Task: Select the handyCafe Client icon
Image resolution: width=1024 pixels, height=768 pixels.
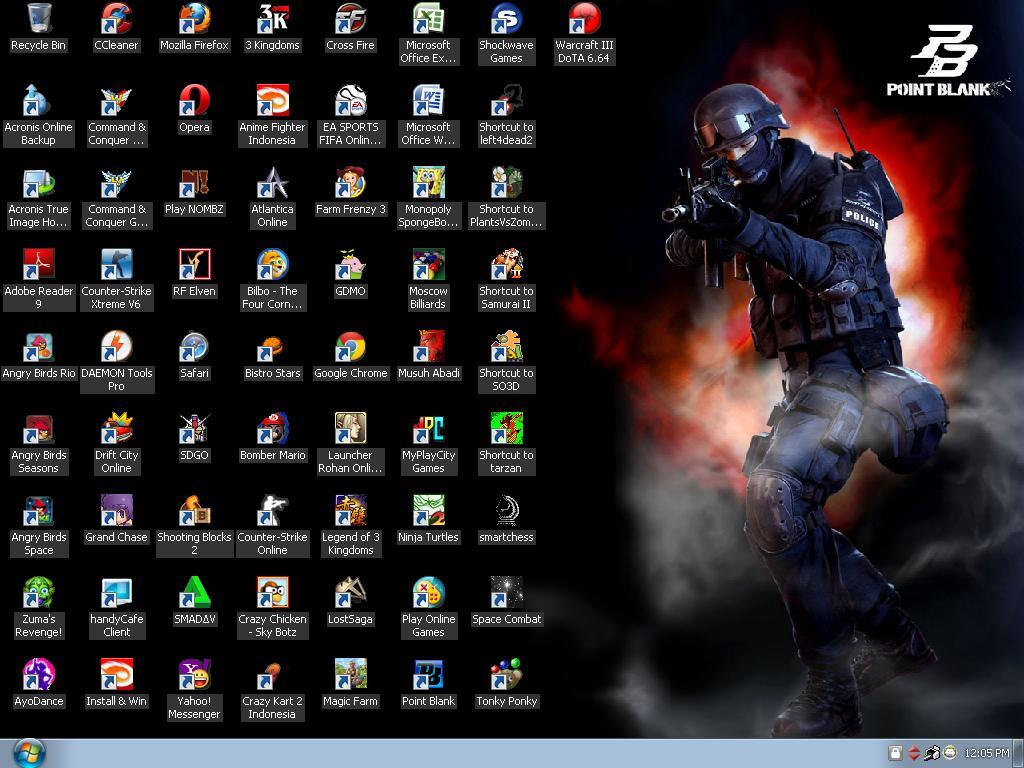Action: point(116,592)
